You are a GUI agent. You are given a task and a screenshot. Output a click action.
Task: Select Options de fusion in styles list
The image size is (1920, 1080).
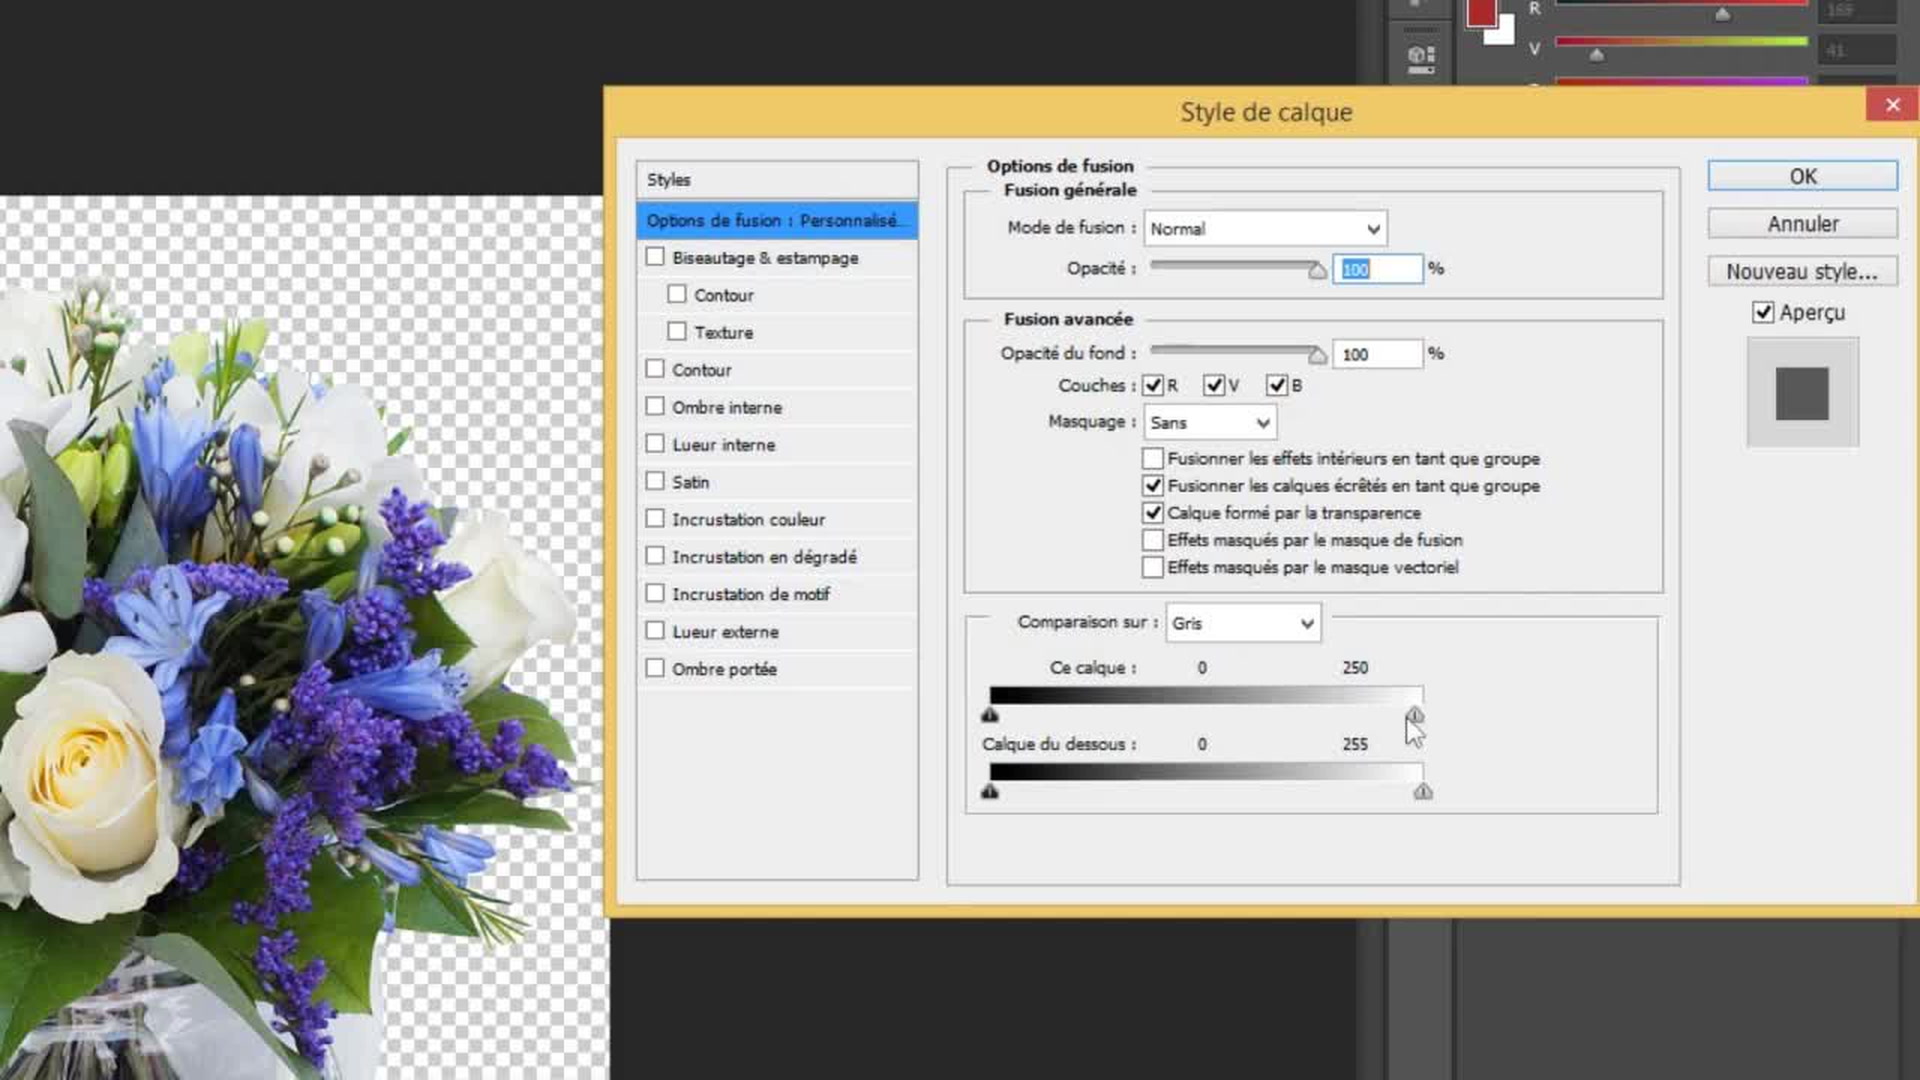point(776,220)
